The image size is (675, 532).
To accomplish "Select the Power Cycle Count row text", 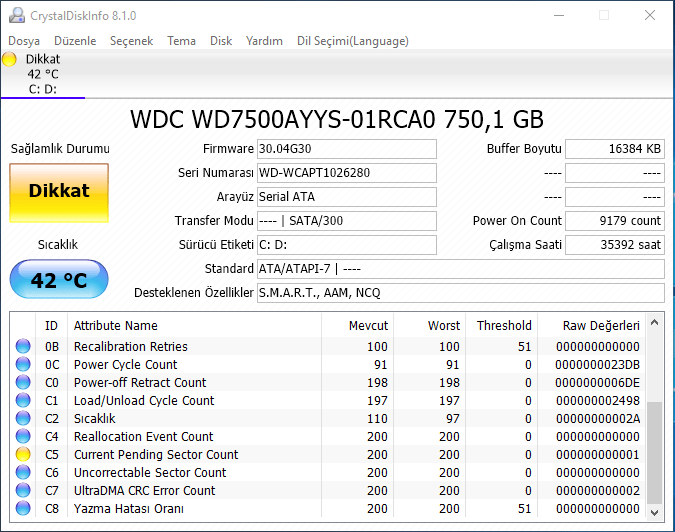I will pos(125,365).
